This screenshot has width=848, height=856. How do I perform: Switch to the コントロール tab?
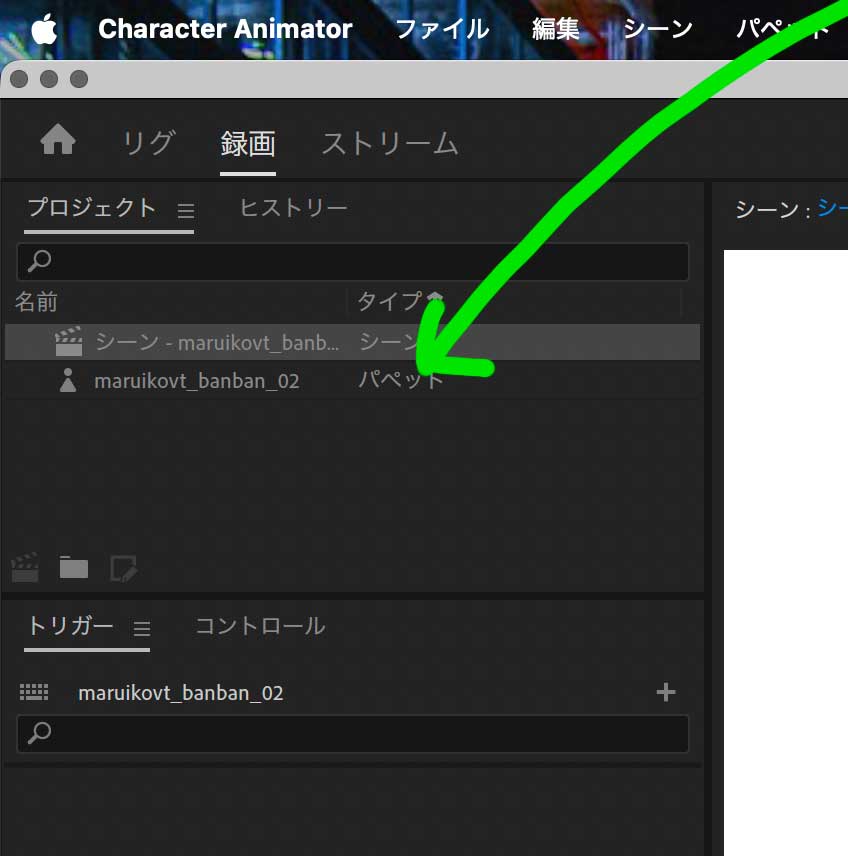coord(258,626)
